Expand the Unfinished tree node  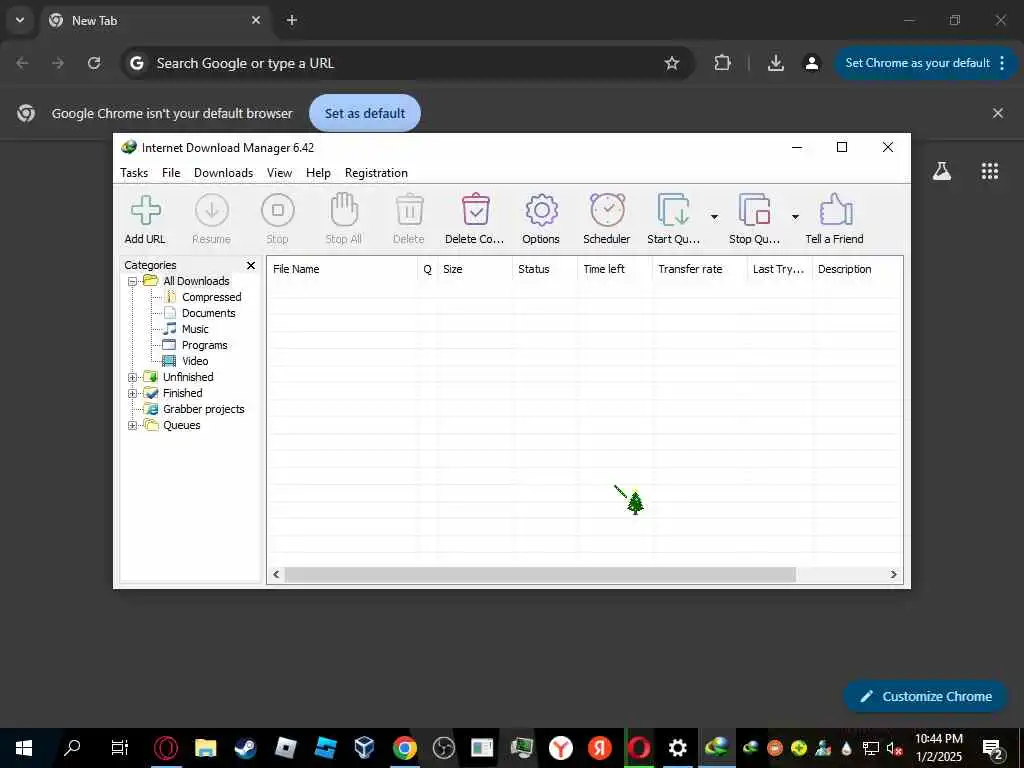pyautogui.click(x=133, y=377)
